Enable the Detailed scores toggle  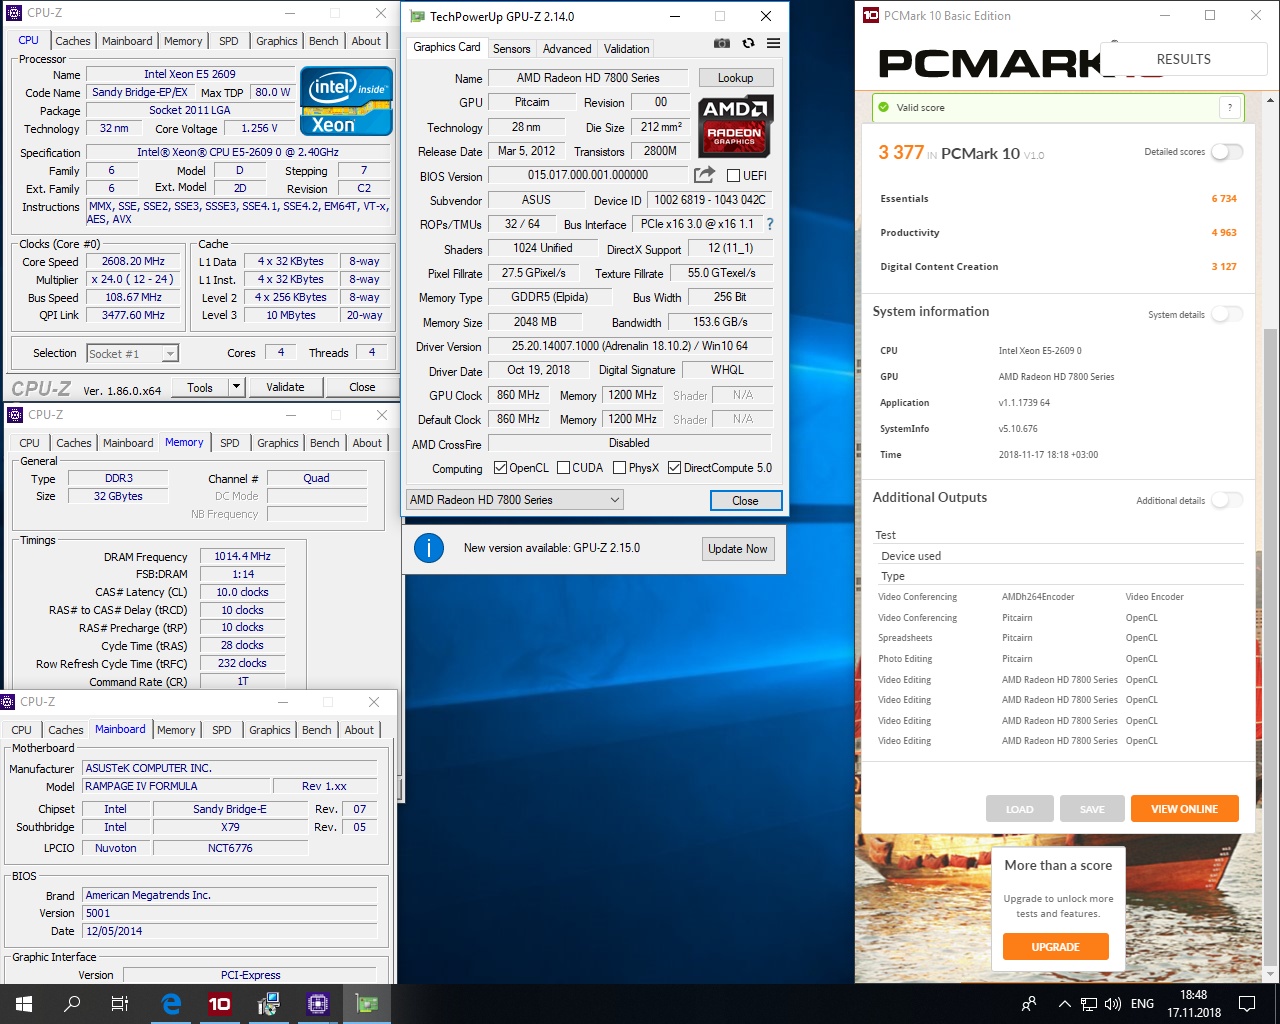coord(1227,152)
